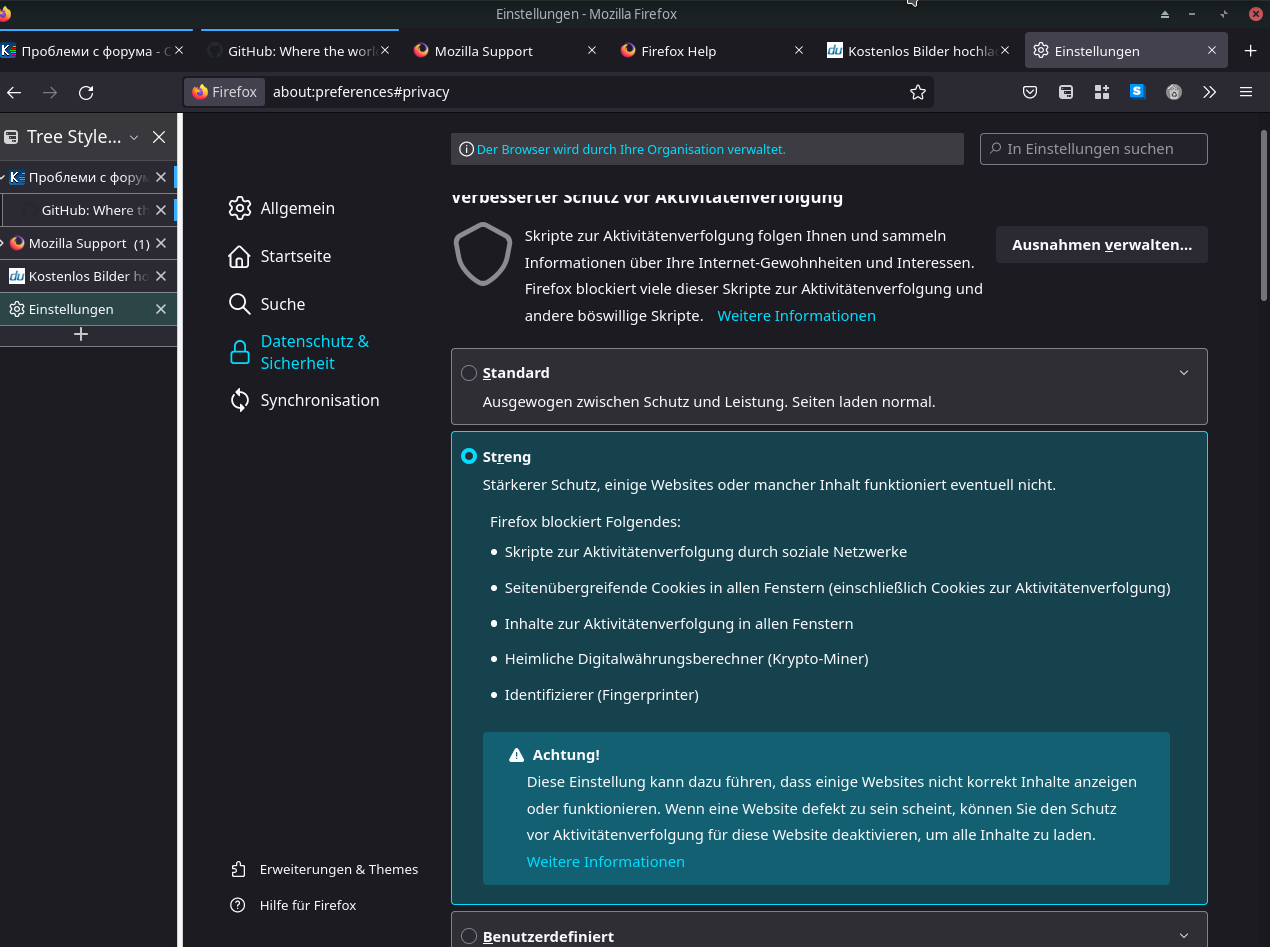Open Weitere Informationen link in Achtung box
The width and height of the screenshot is (1270, 947).
pyautogui.click(x=606, y=862)
